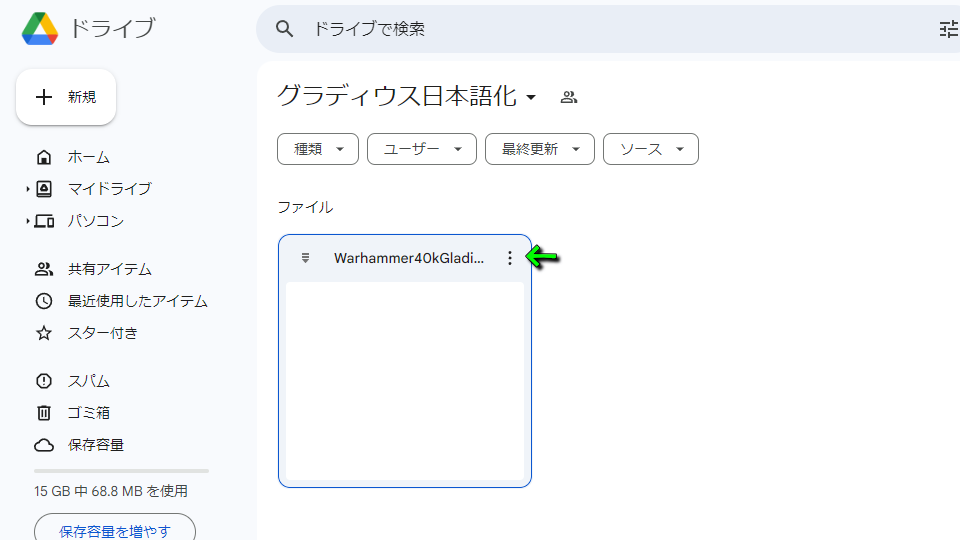Screen dimensions: 960x540
Task: Open 共有アイテム in the sidebar
Action: [x=110, y=269]
